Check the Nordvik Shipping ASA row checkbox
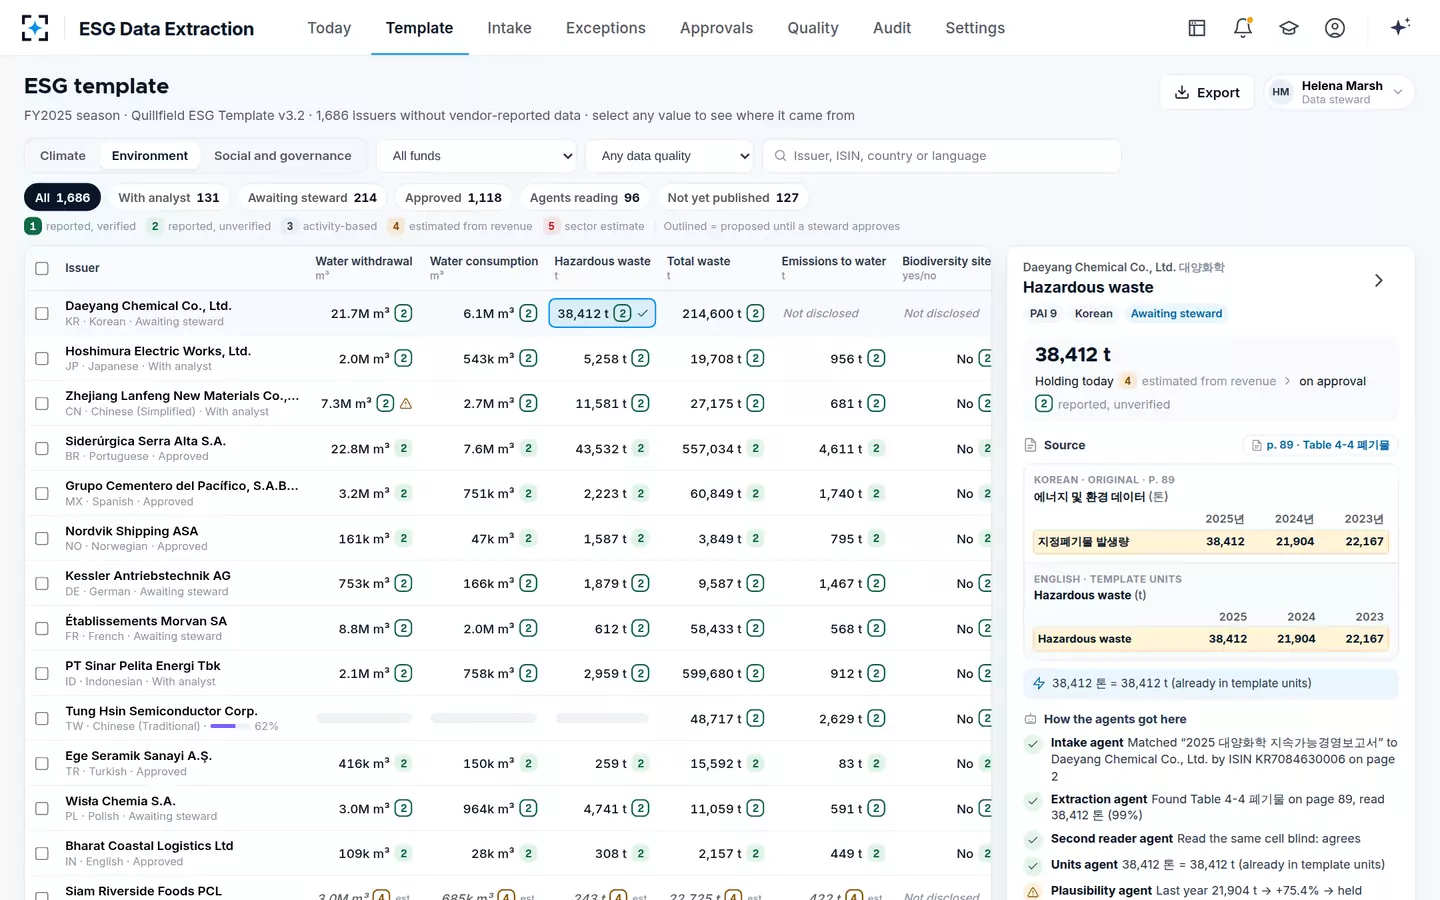 (x=42, y=538)
